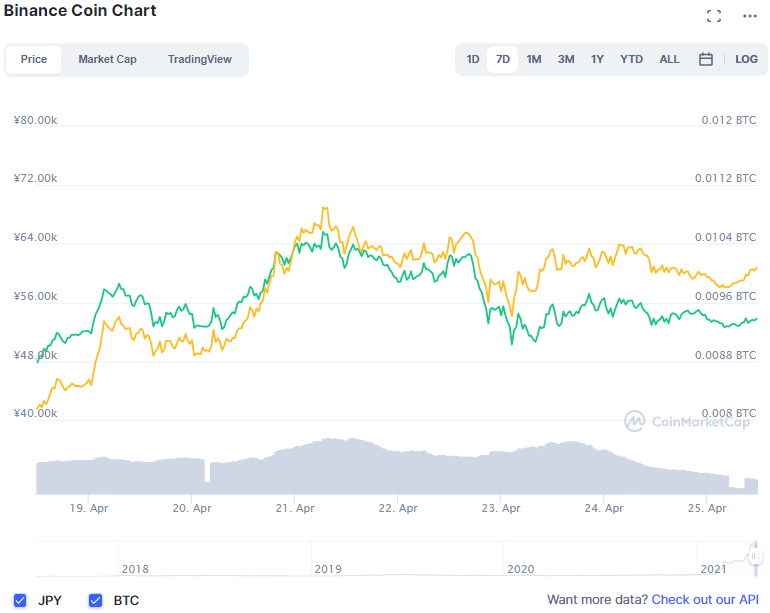
Task: Switch to the Price tab
Action: pos(34,59)
